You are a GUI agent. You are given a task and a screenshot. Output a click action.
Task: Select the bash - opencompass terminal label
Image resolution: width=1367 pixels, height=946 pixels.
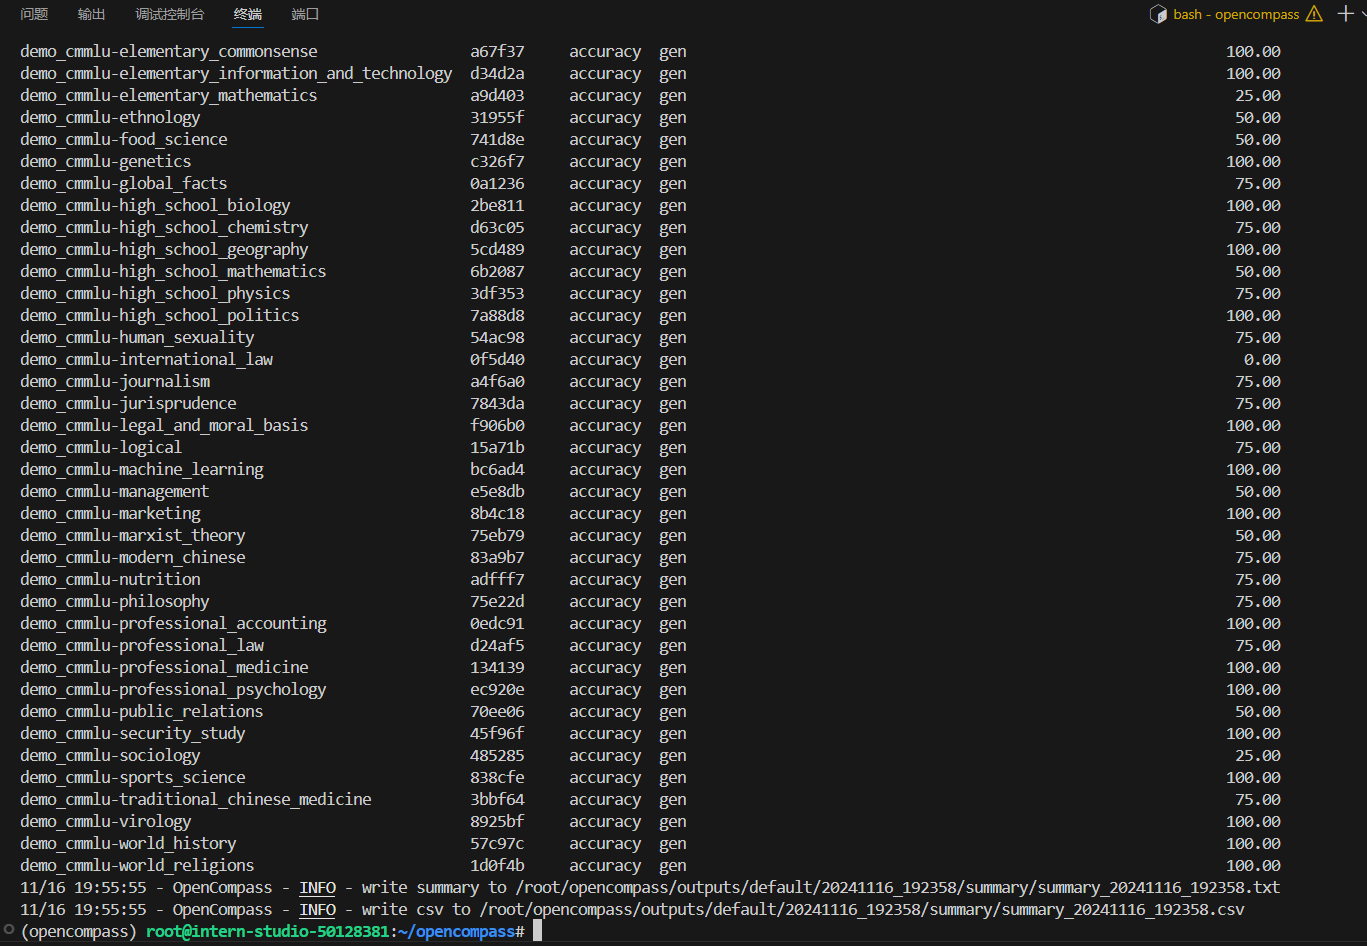(1236, 14)
